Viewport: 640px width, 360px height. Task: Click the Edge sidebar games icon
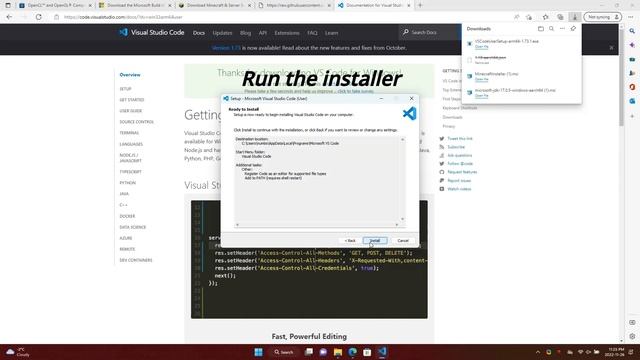pos(632,73)
